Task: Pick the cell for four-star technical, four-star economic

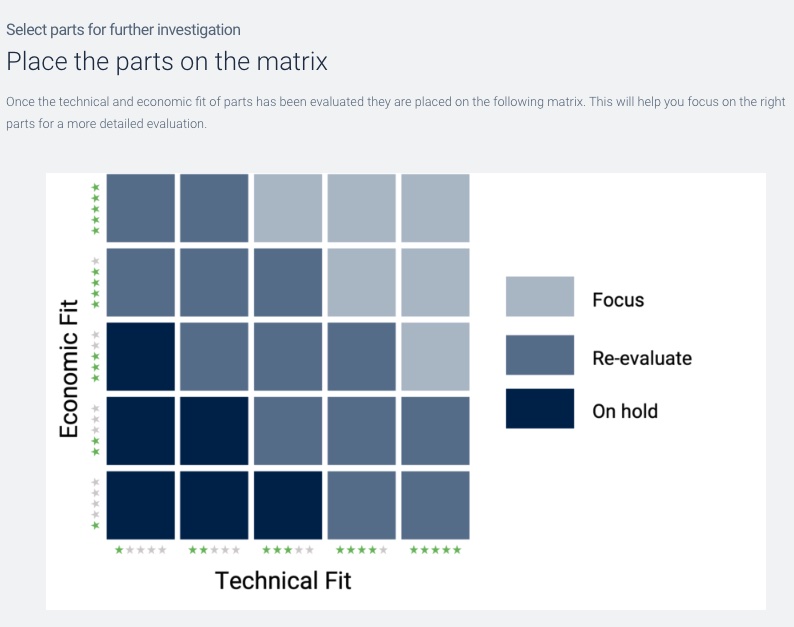Action: click(362, 282)
